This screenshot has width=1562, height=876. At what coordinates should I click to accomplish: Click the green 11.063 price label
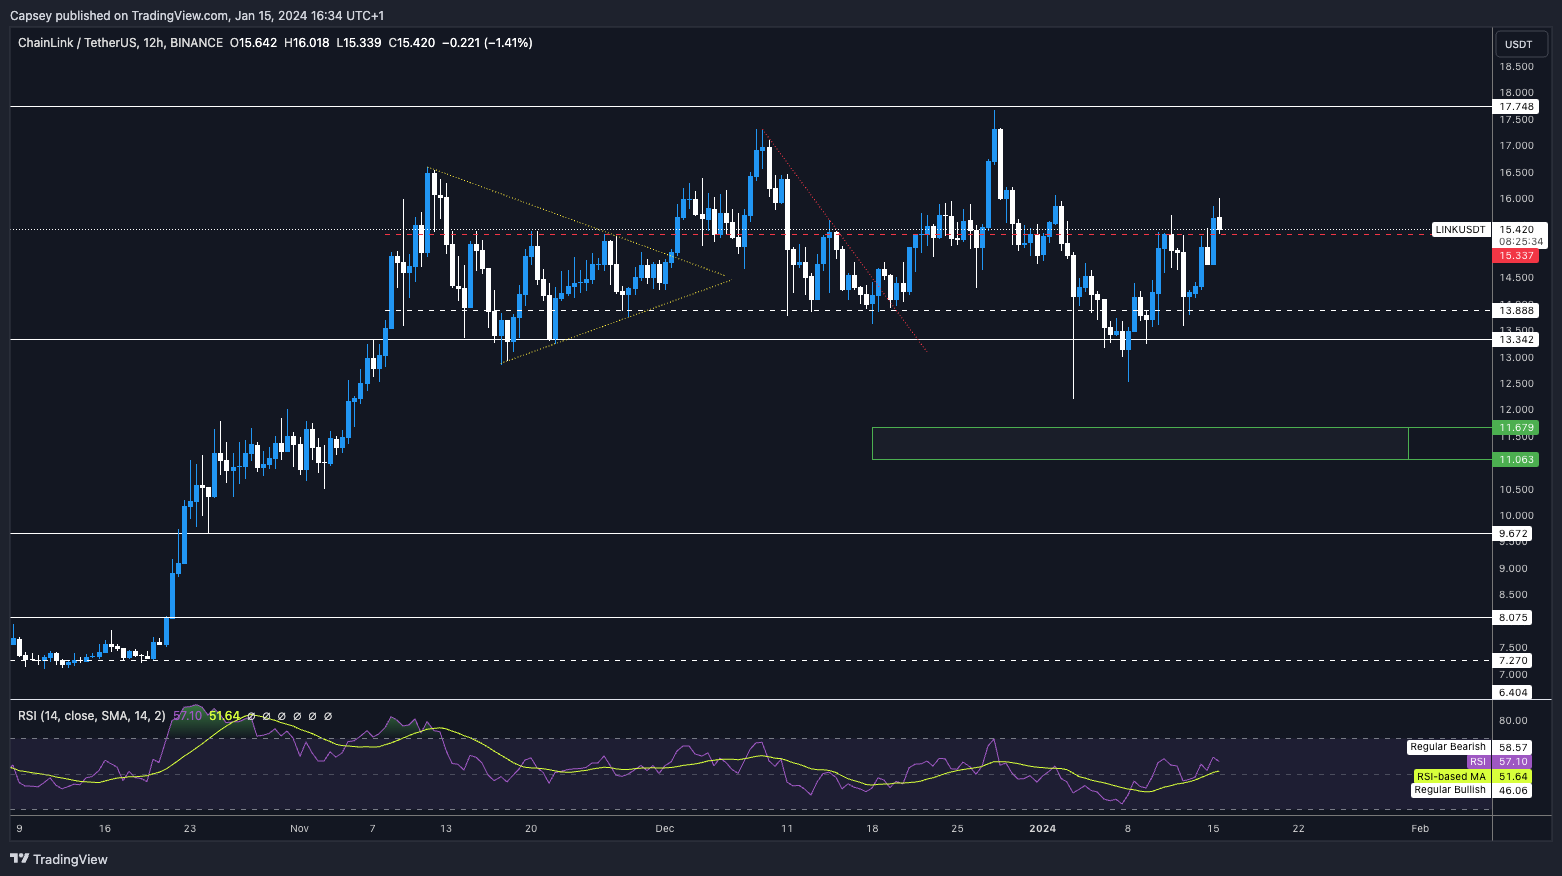click(x=1516, y=460)
